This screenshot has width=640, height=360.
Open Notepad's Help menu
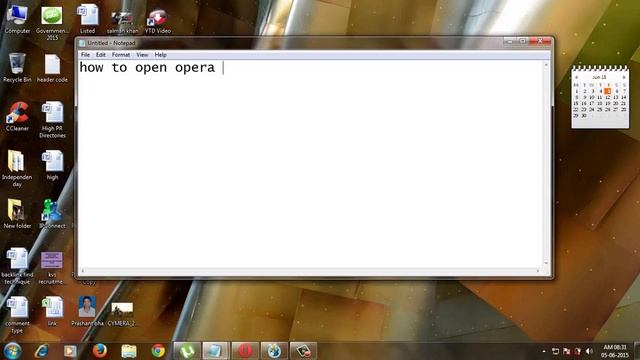[x=160, y=55]
